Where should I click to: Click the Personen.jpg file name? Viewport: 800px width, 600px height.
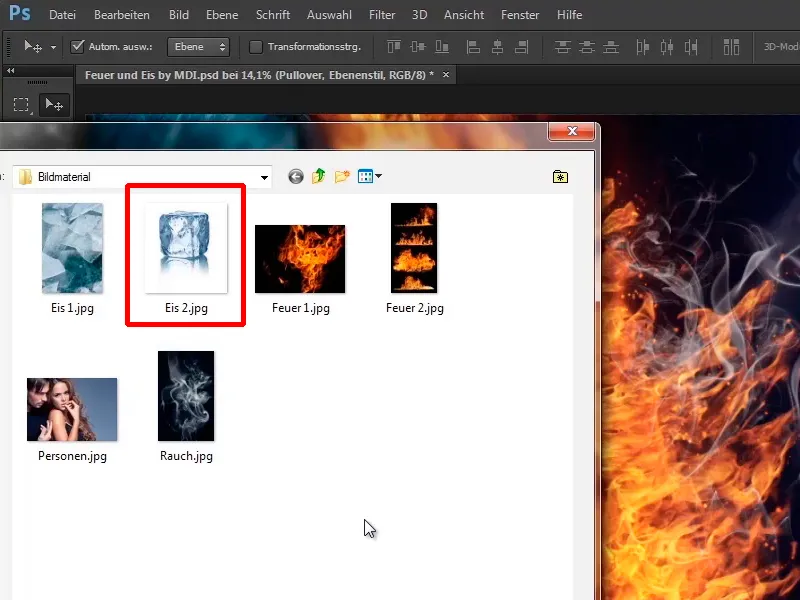[72, 456]
